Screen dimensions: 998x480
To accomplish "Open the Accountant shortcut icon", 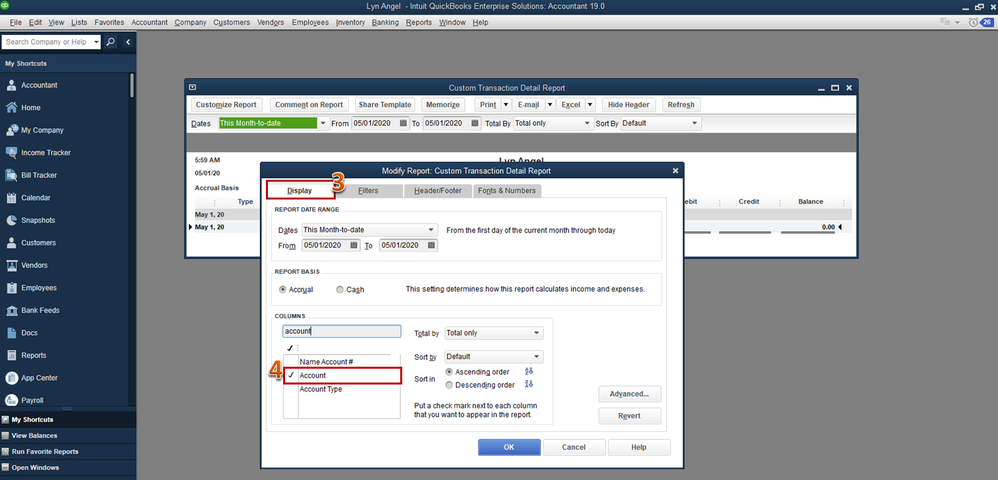I will (11, 85).
